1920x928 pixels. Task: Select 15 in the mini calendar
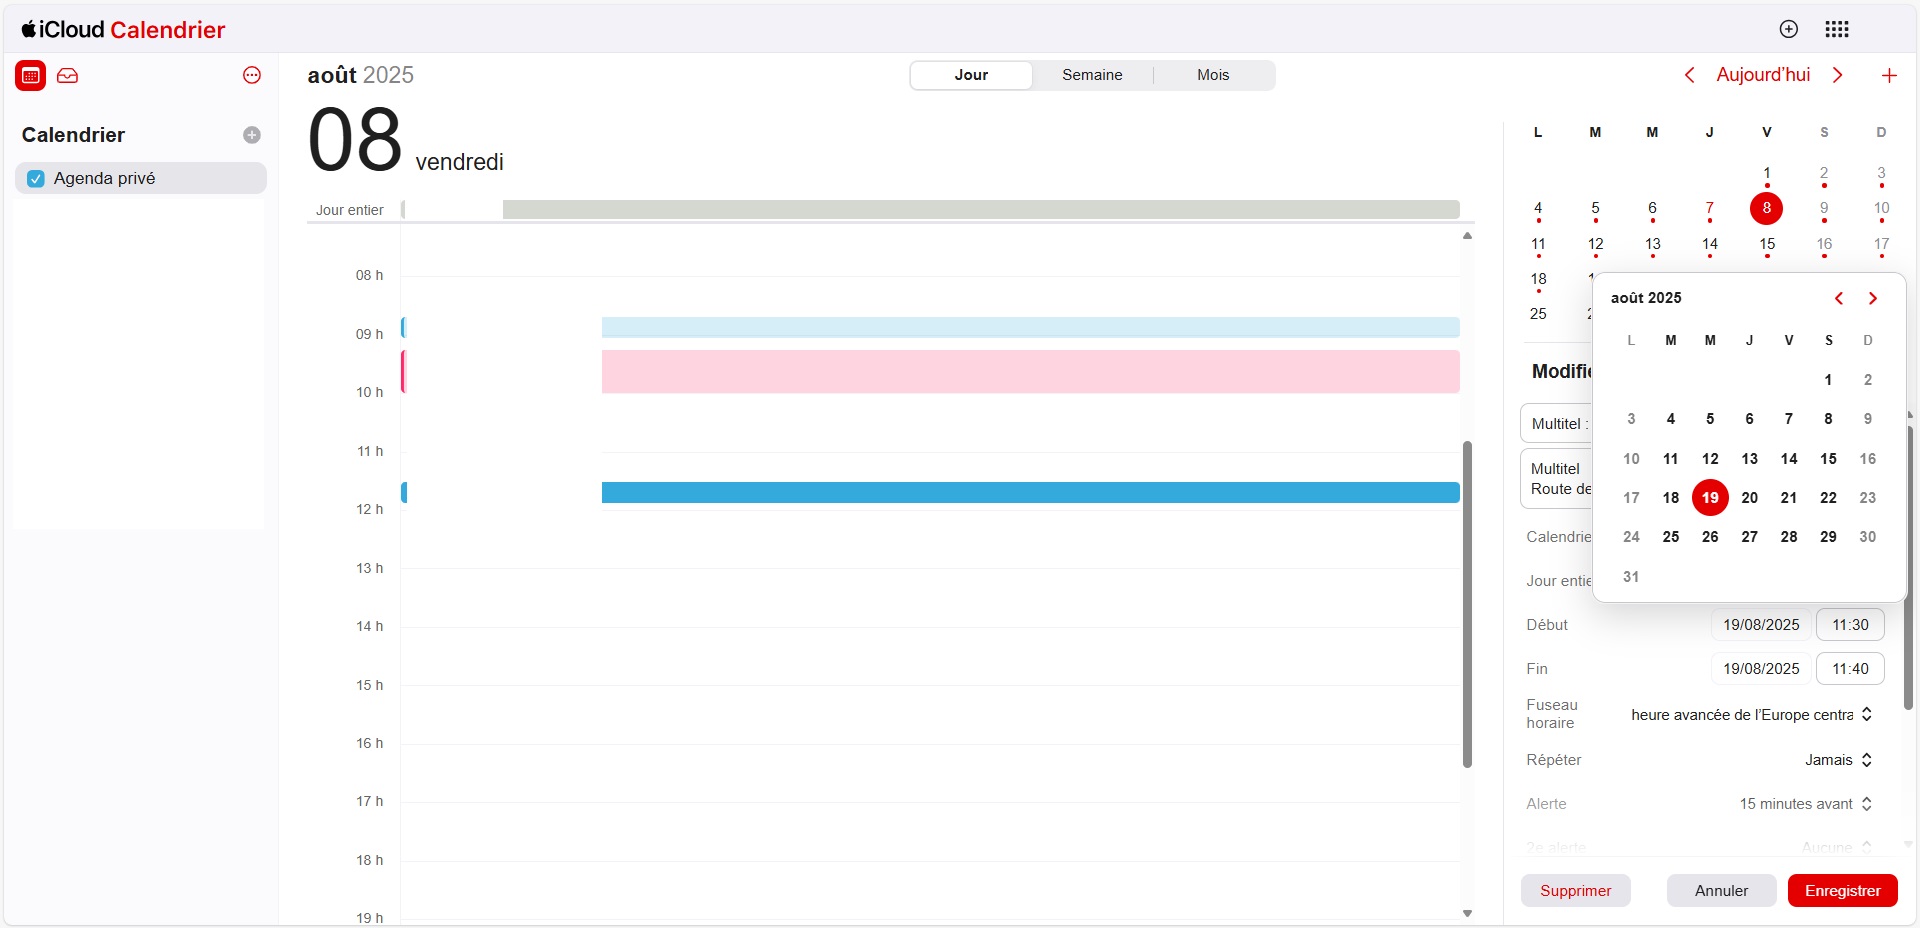click(1767, 244)
